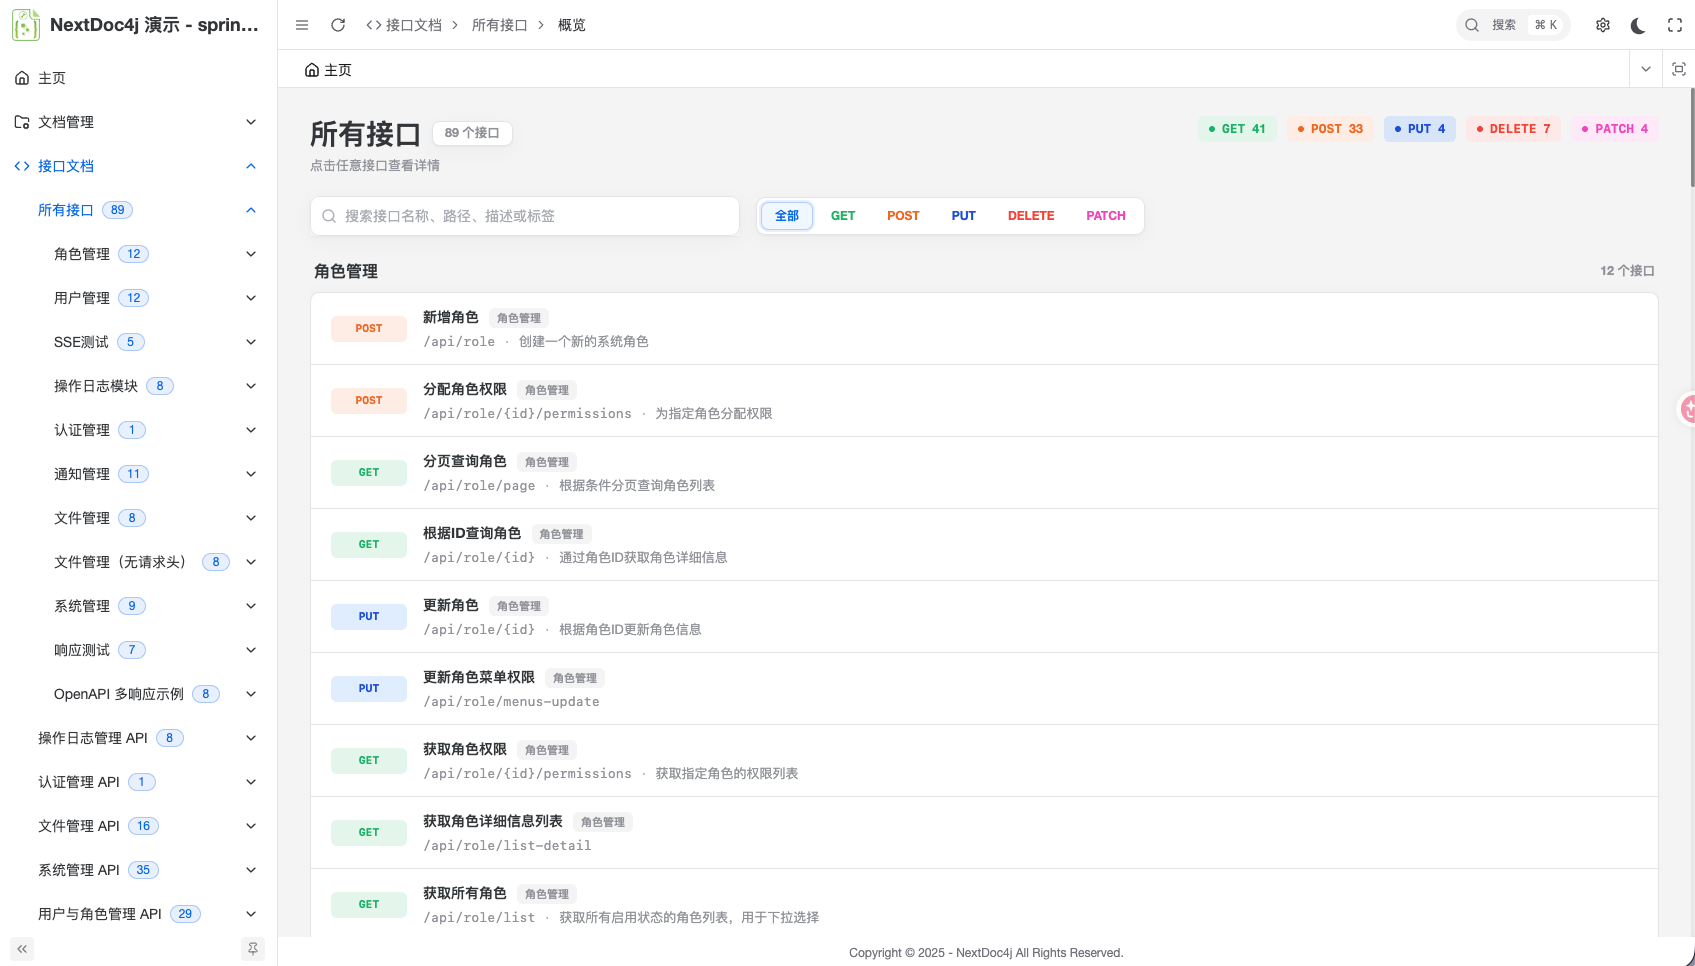The height and width of the screenshot is (966, 1695).
Task: Open the tab bar dropdown chevron
Action: [x=1646, y=69]
